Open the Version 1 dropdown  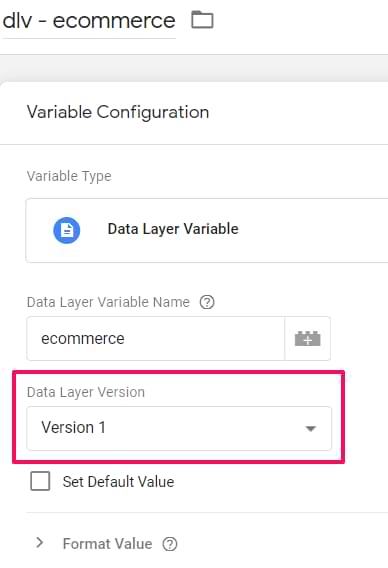tap(179, 428)
